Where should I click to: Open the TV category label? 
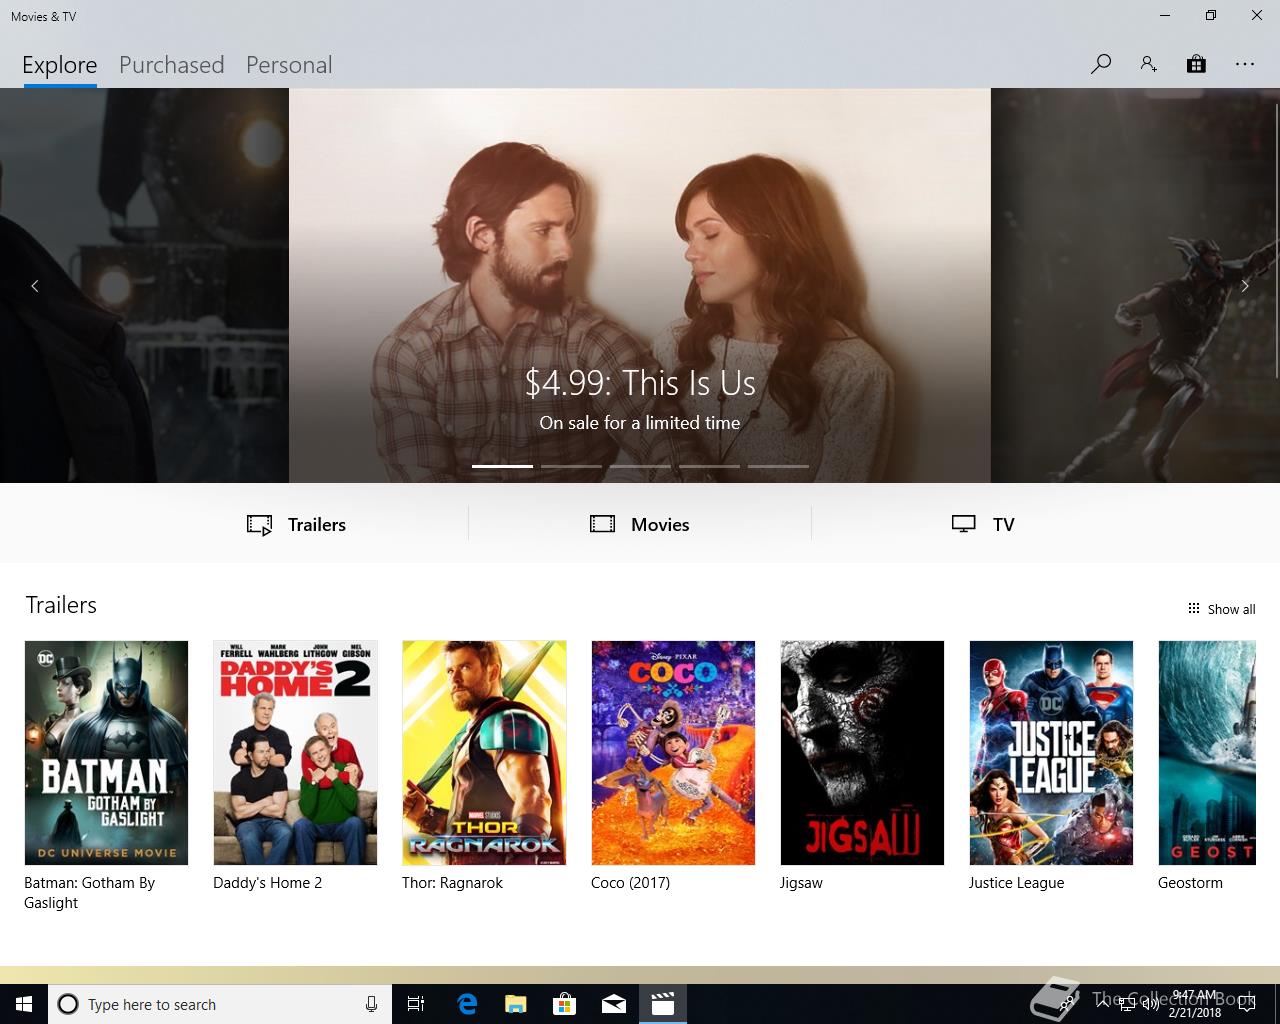1004,525
